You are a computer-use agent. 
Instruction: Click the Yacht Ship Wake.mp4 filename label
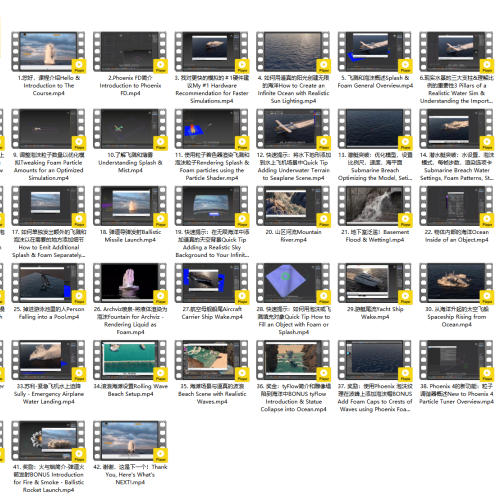coord(375,313)
